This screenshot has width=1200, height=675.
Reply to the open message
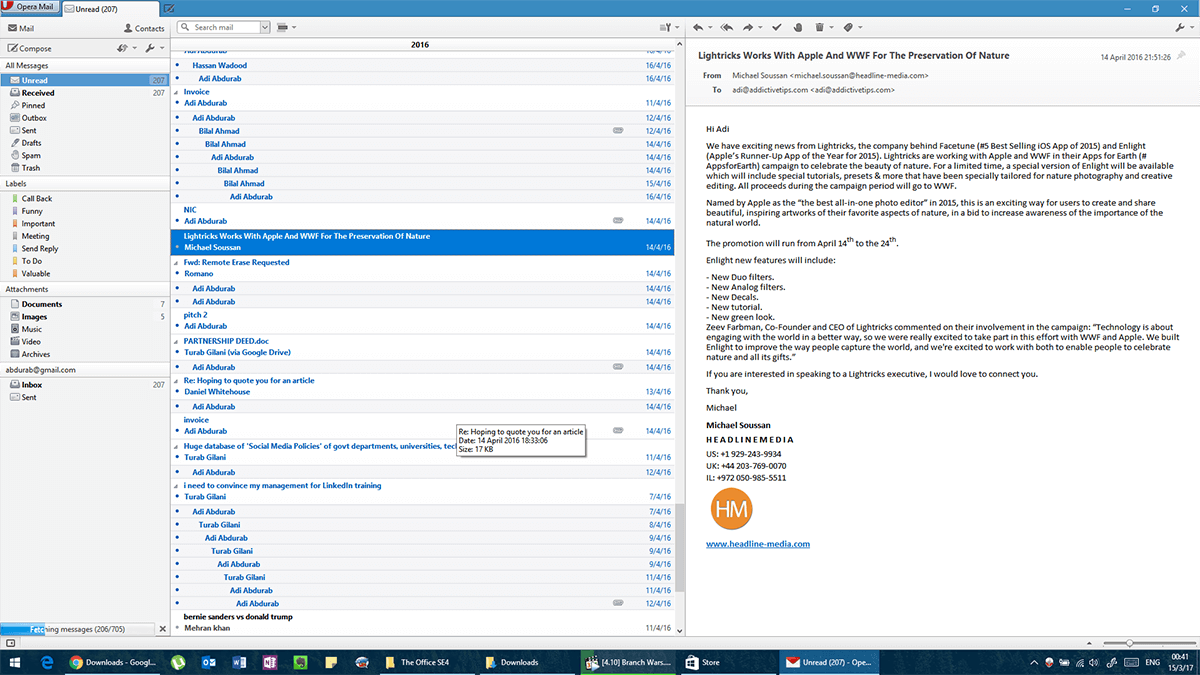click(700, 28)
